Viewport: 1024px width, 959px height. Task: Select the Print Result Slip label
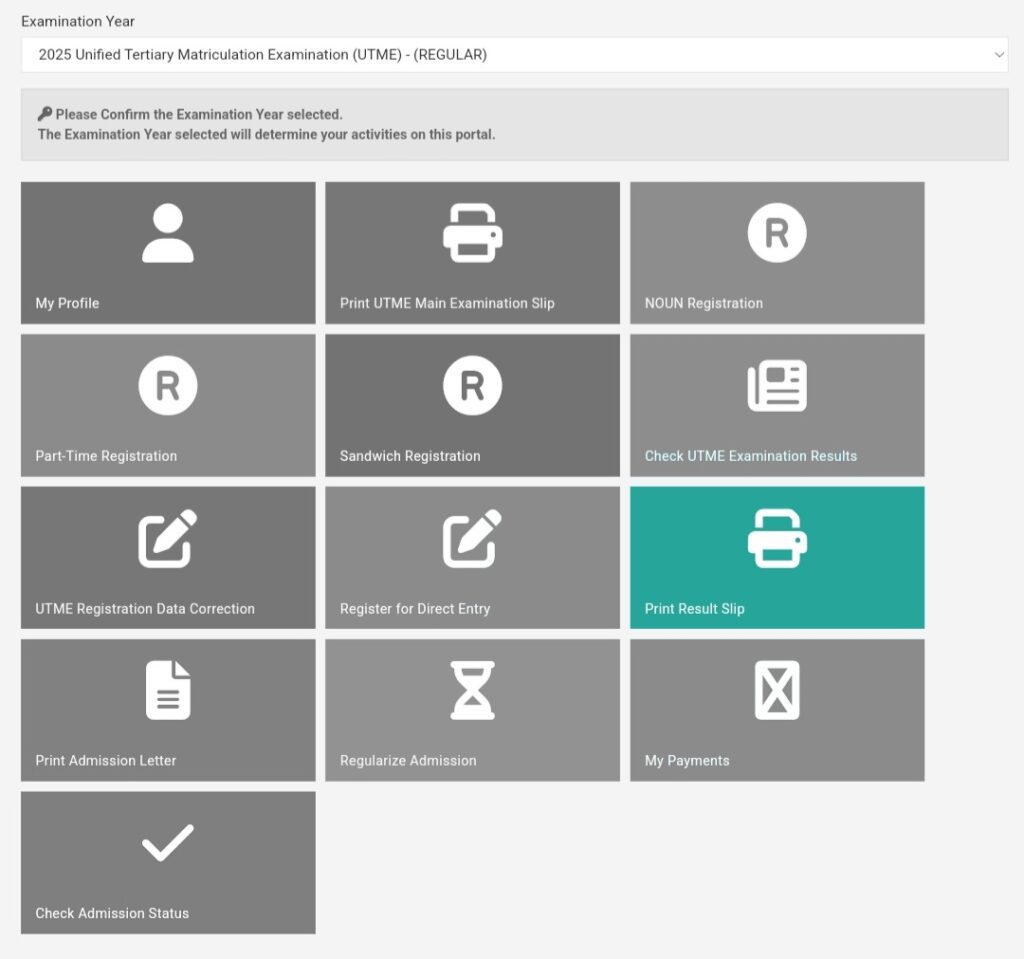pos(694,609)
